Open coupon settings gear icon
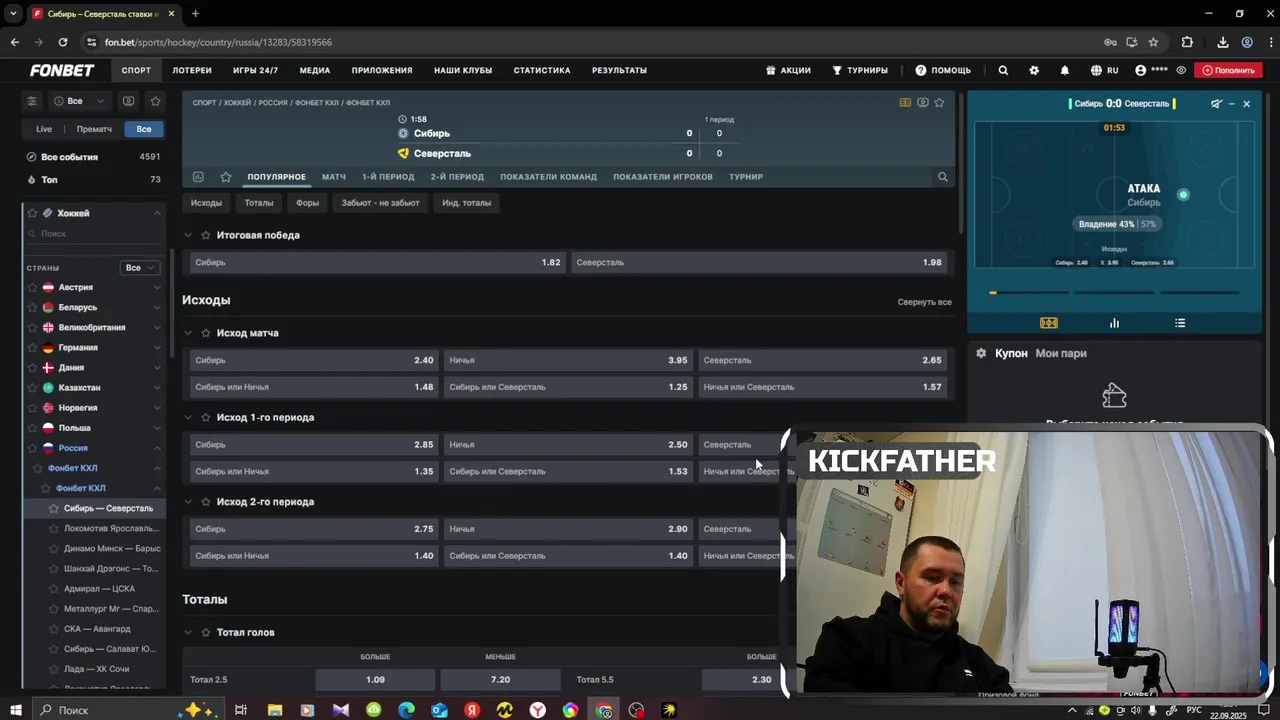Screen dimensions: 1280x720 [981, 353]
